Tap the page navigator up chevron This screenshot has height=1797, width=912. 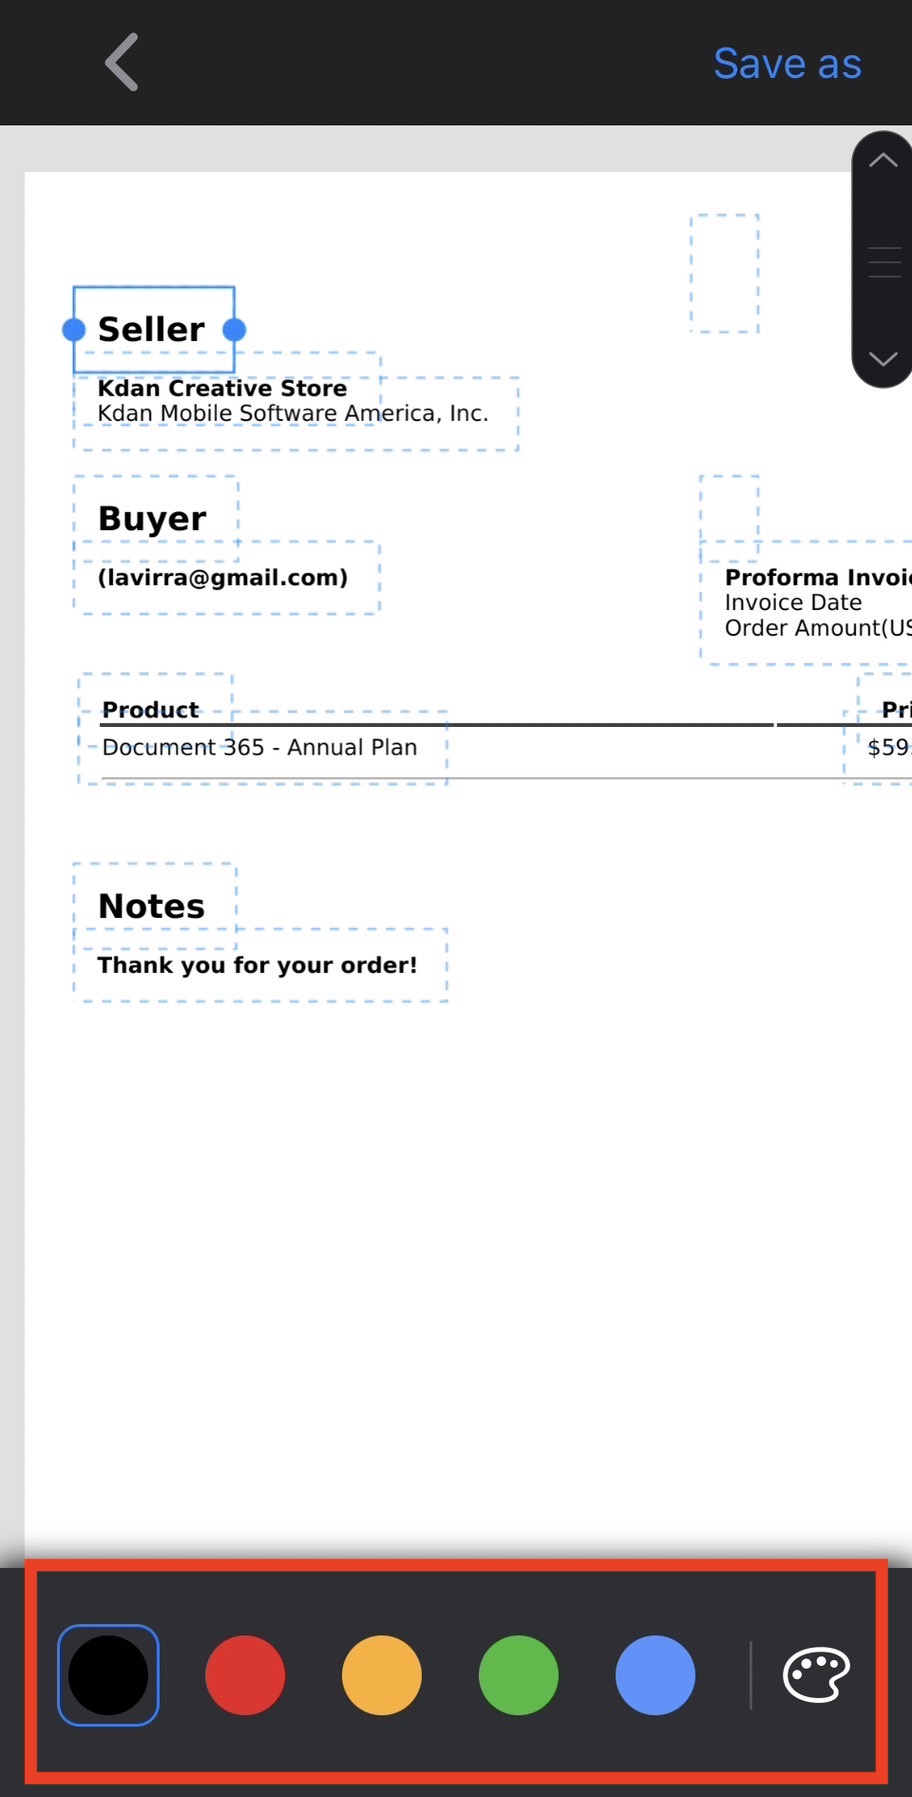[883, 160]
